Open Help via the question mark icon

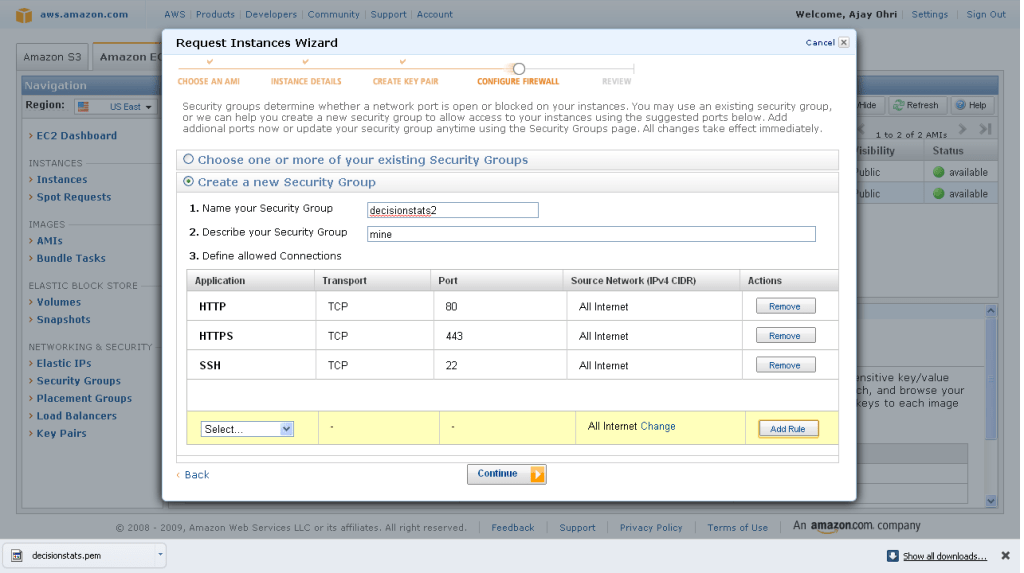960,105
